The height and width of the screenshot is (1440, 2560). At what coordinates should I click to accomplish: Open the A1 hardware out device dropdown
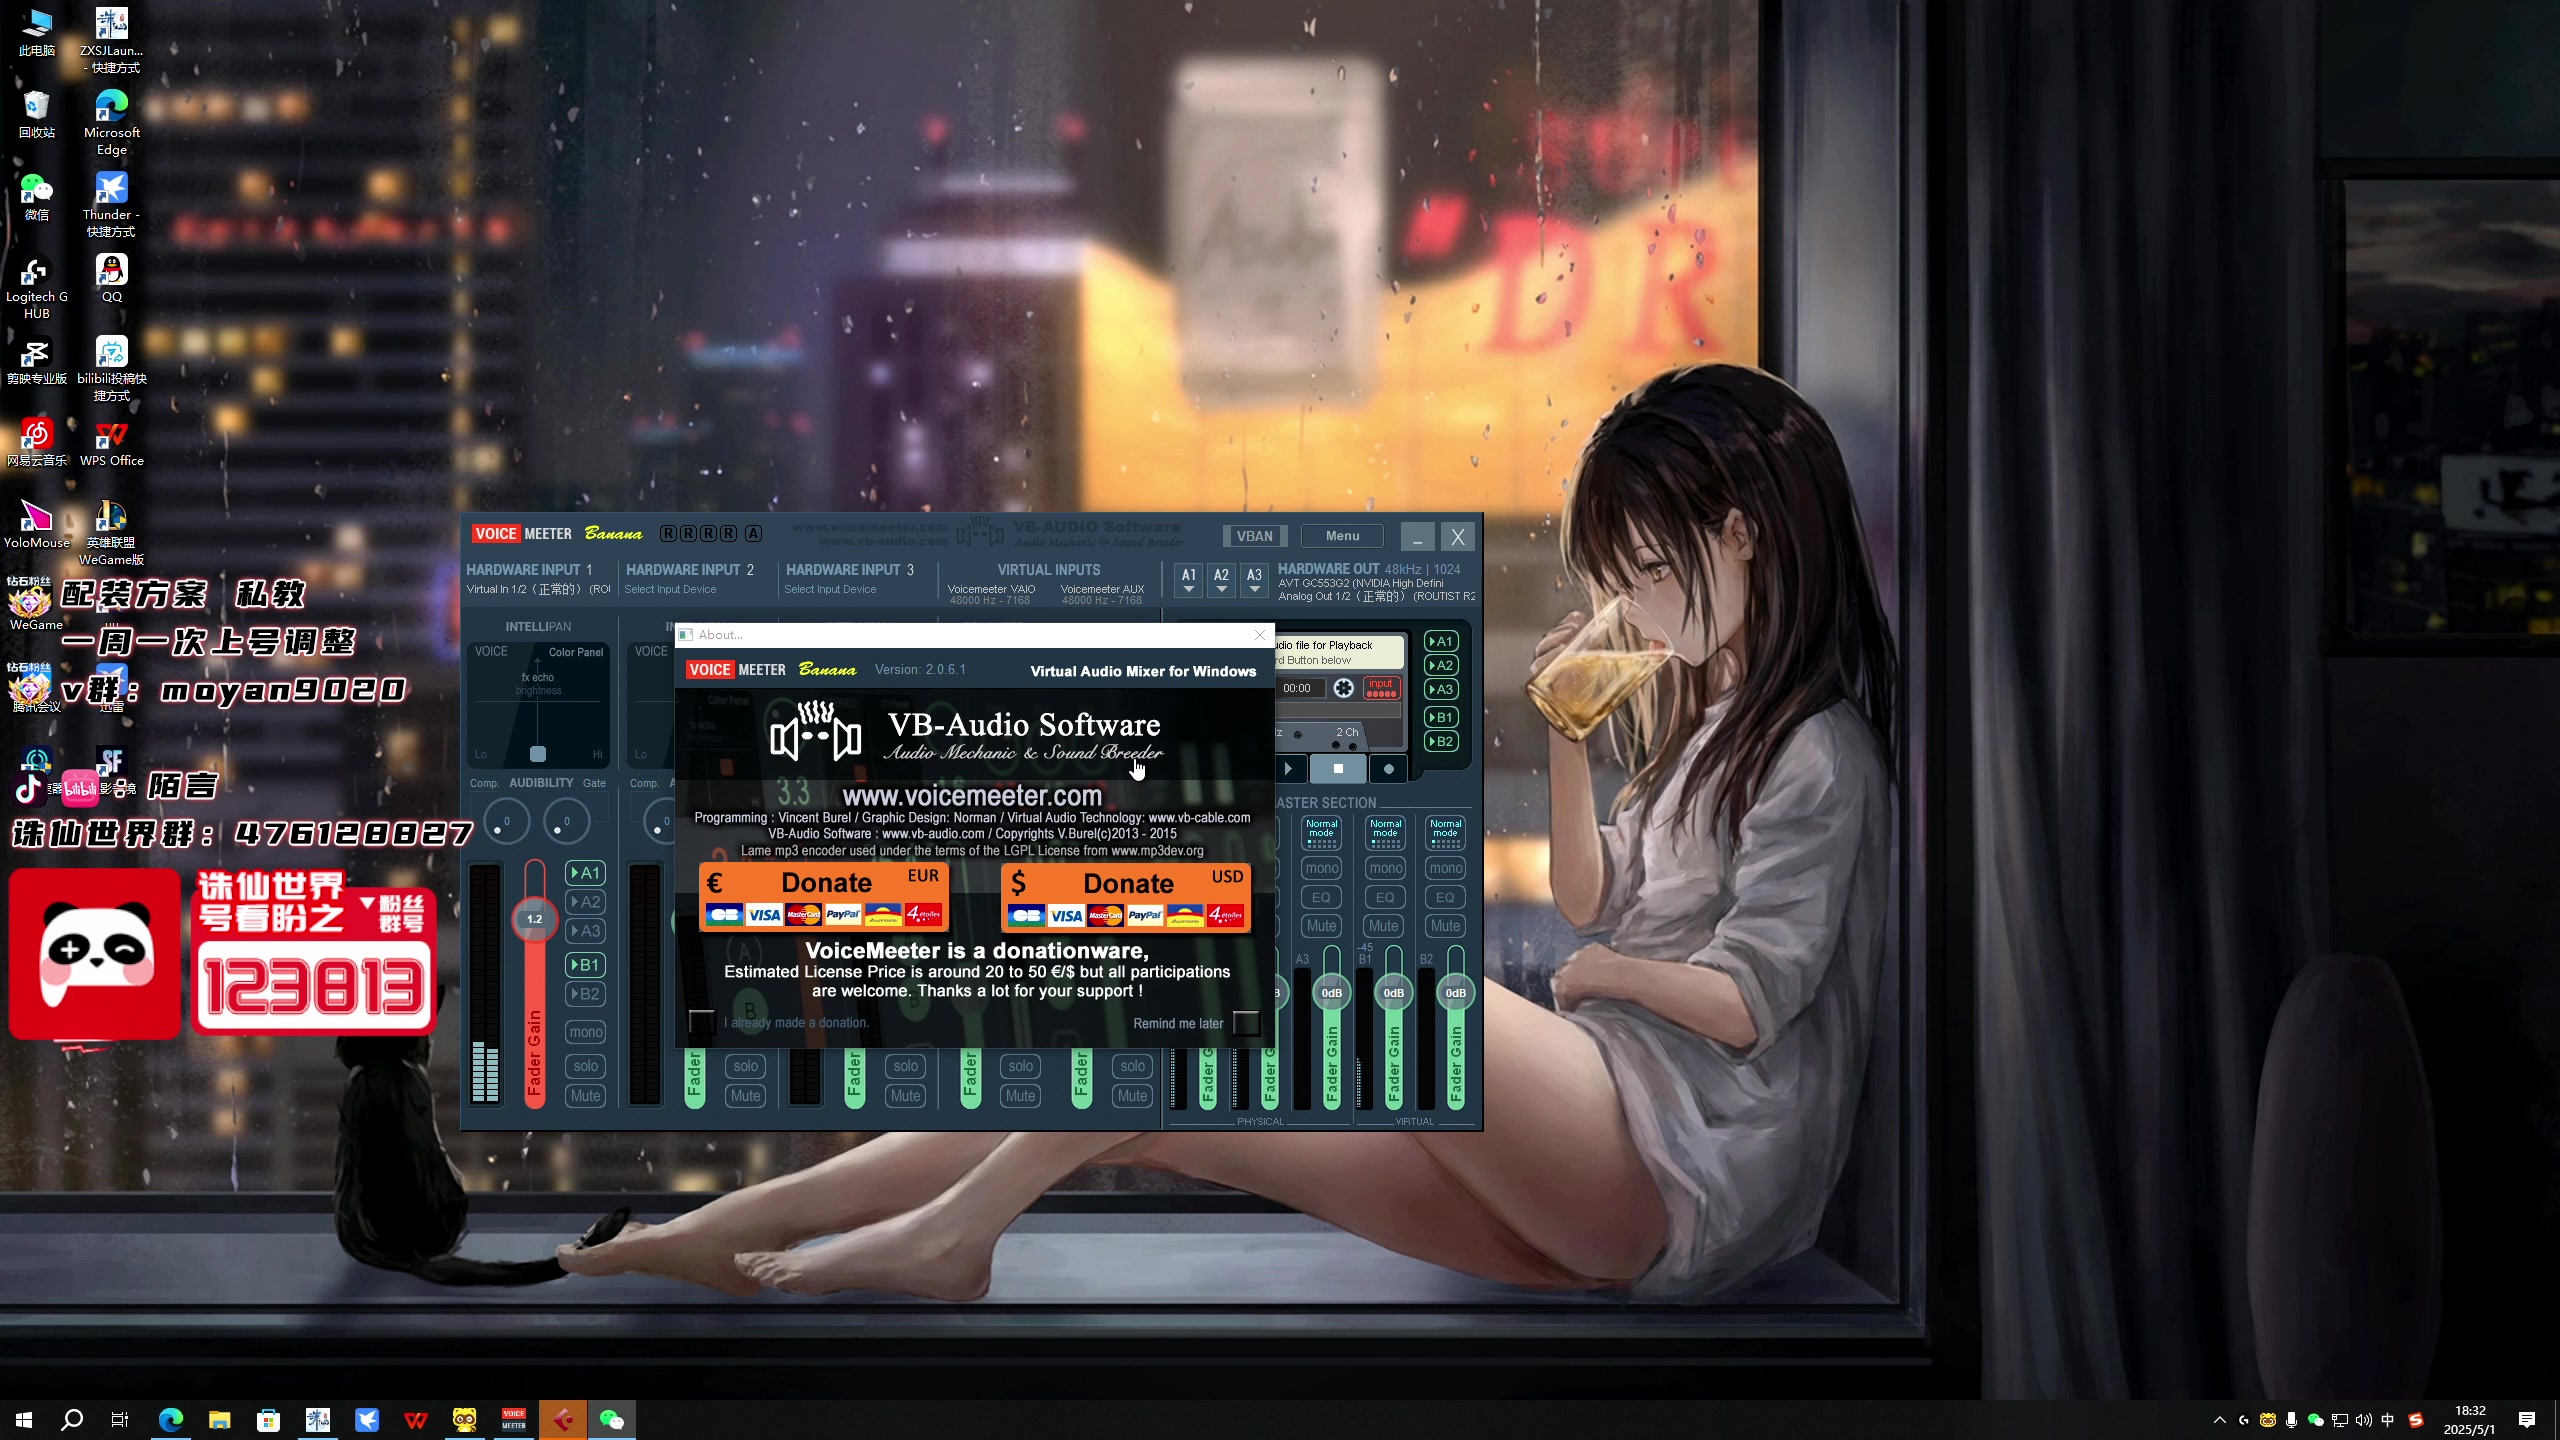click(1188, 580)
